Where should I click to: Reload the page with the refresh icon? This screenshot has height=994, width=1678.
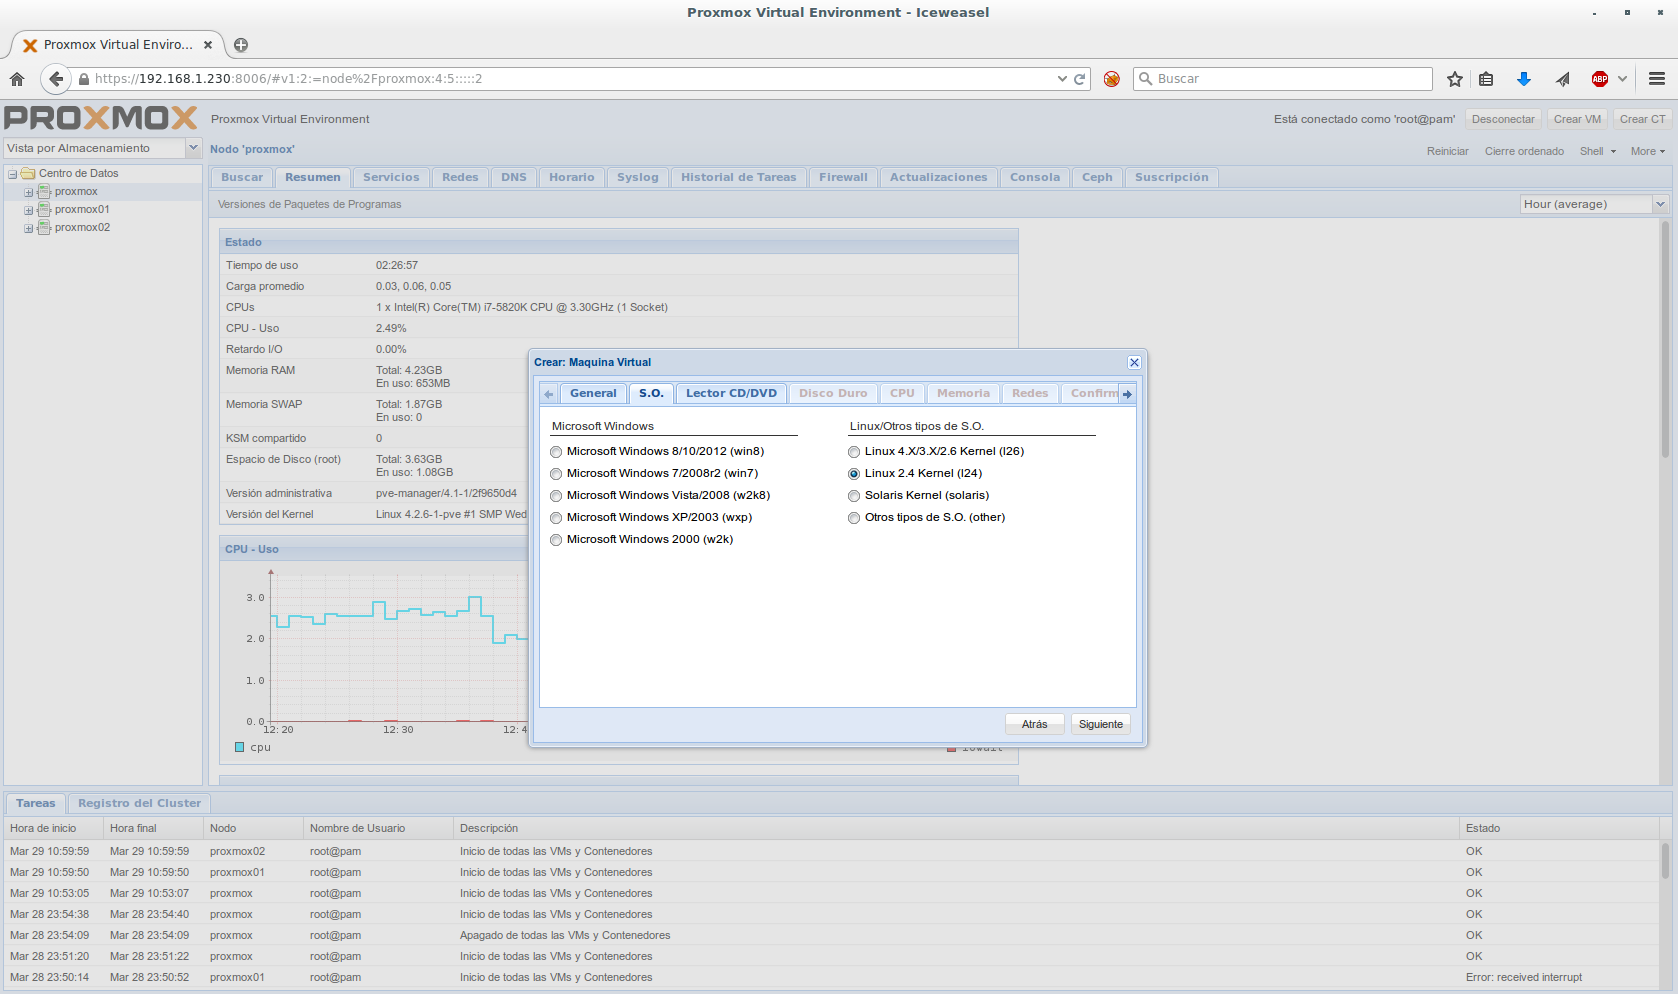tap(1080, 79)
